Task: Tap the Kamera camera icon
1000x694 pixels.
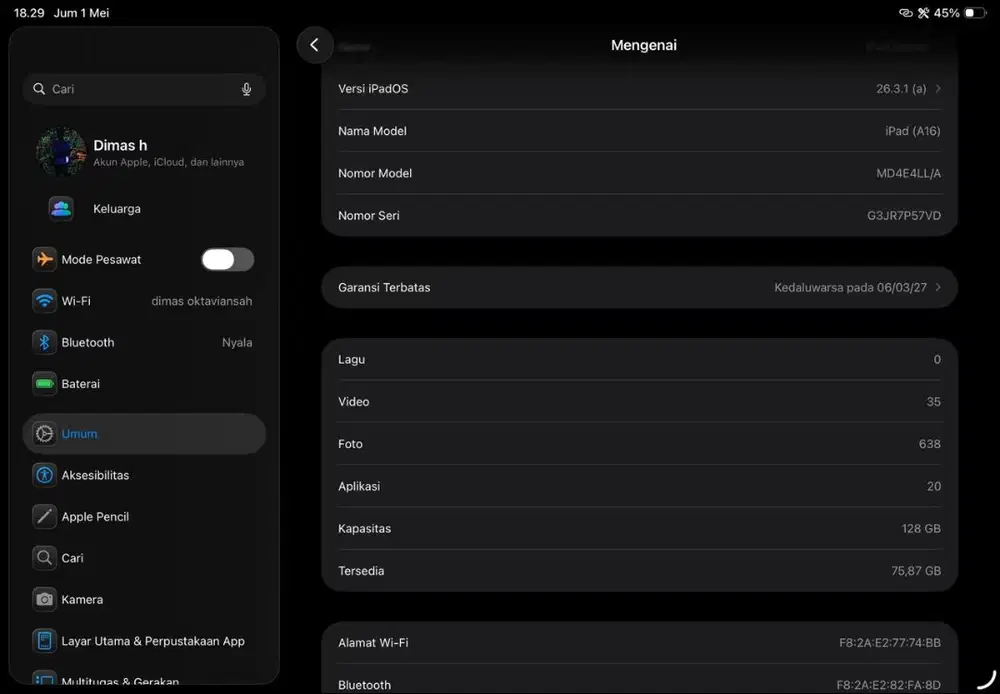Action: click(x=45, y=600)
